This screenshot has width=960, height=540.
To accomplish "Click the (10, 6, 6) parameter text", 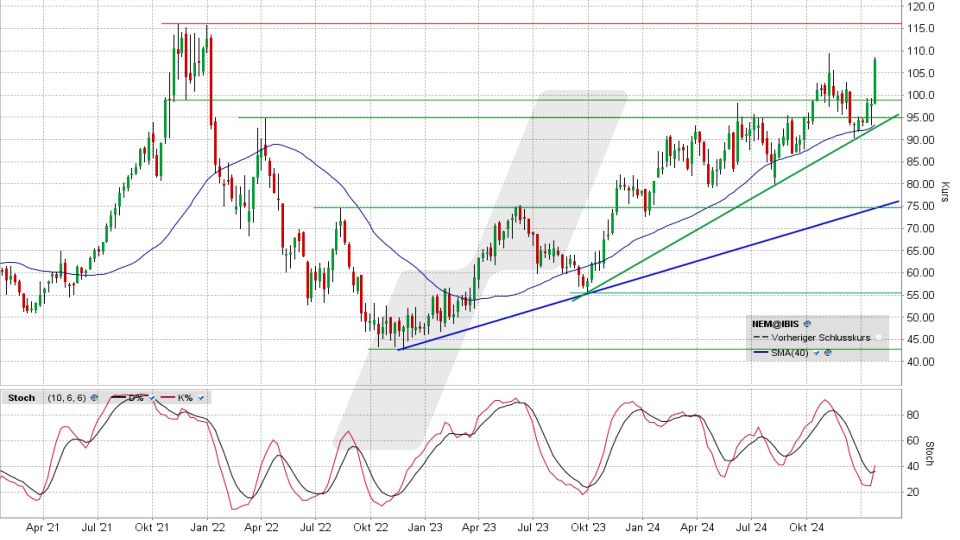I will [67, 398].
